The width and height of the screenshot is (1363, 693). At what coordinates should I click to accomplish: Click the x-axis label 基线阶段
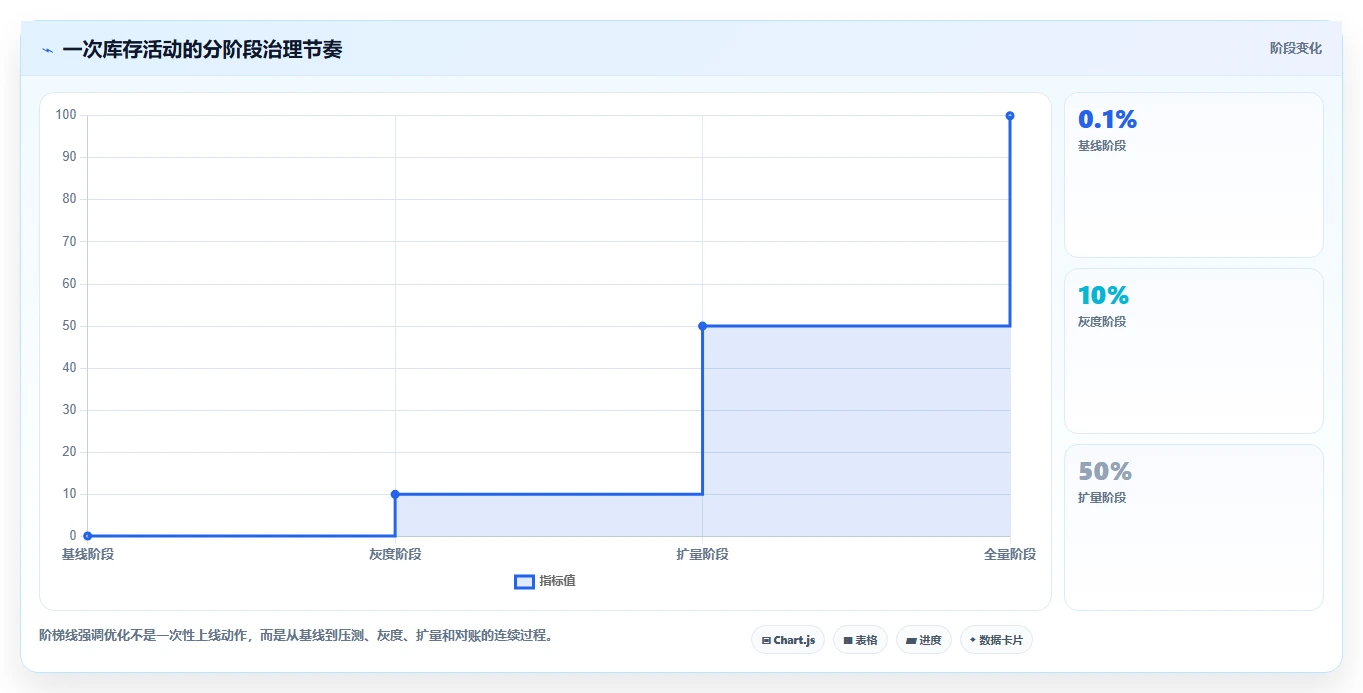[88, 554]
